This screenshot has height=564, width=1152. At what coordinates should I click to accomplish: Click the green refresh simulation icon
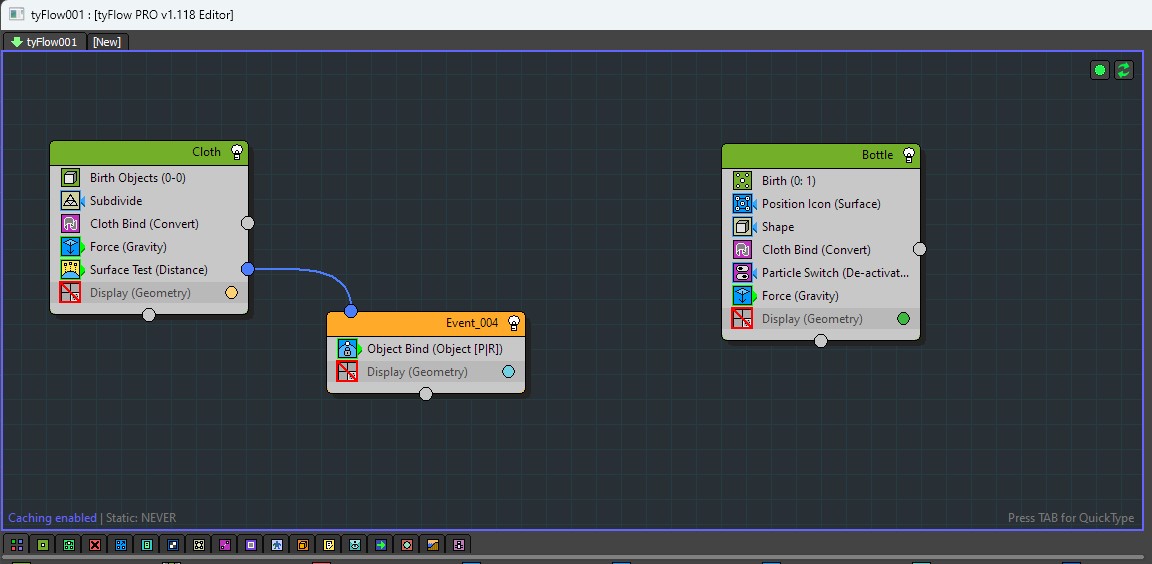click(x=1124, y=70)
